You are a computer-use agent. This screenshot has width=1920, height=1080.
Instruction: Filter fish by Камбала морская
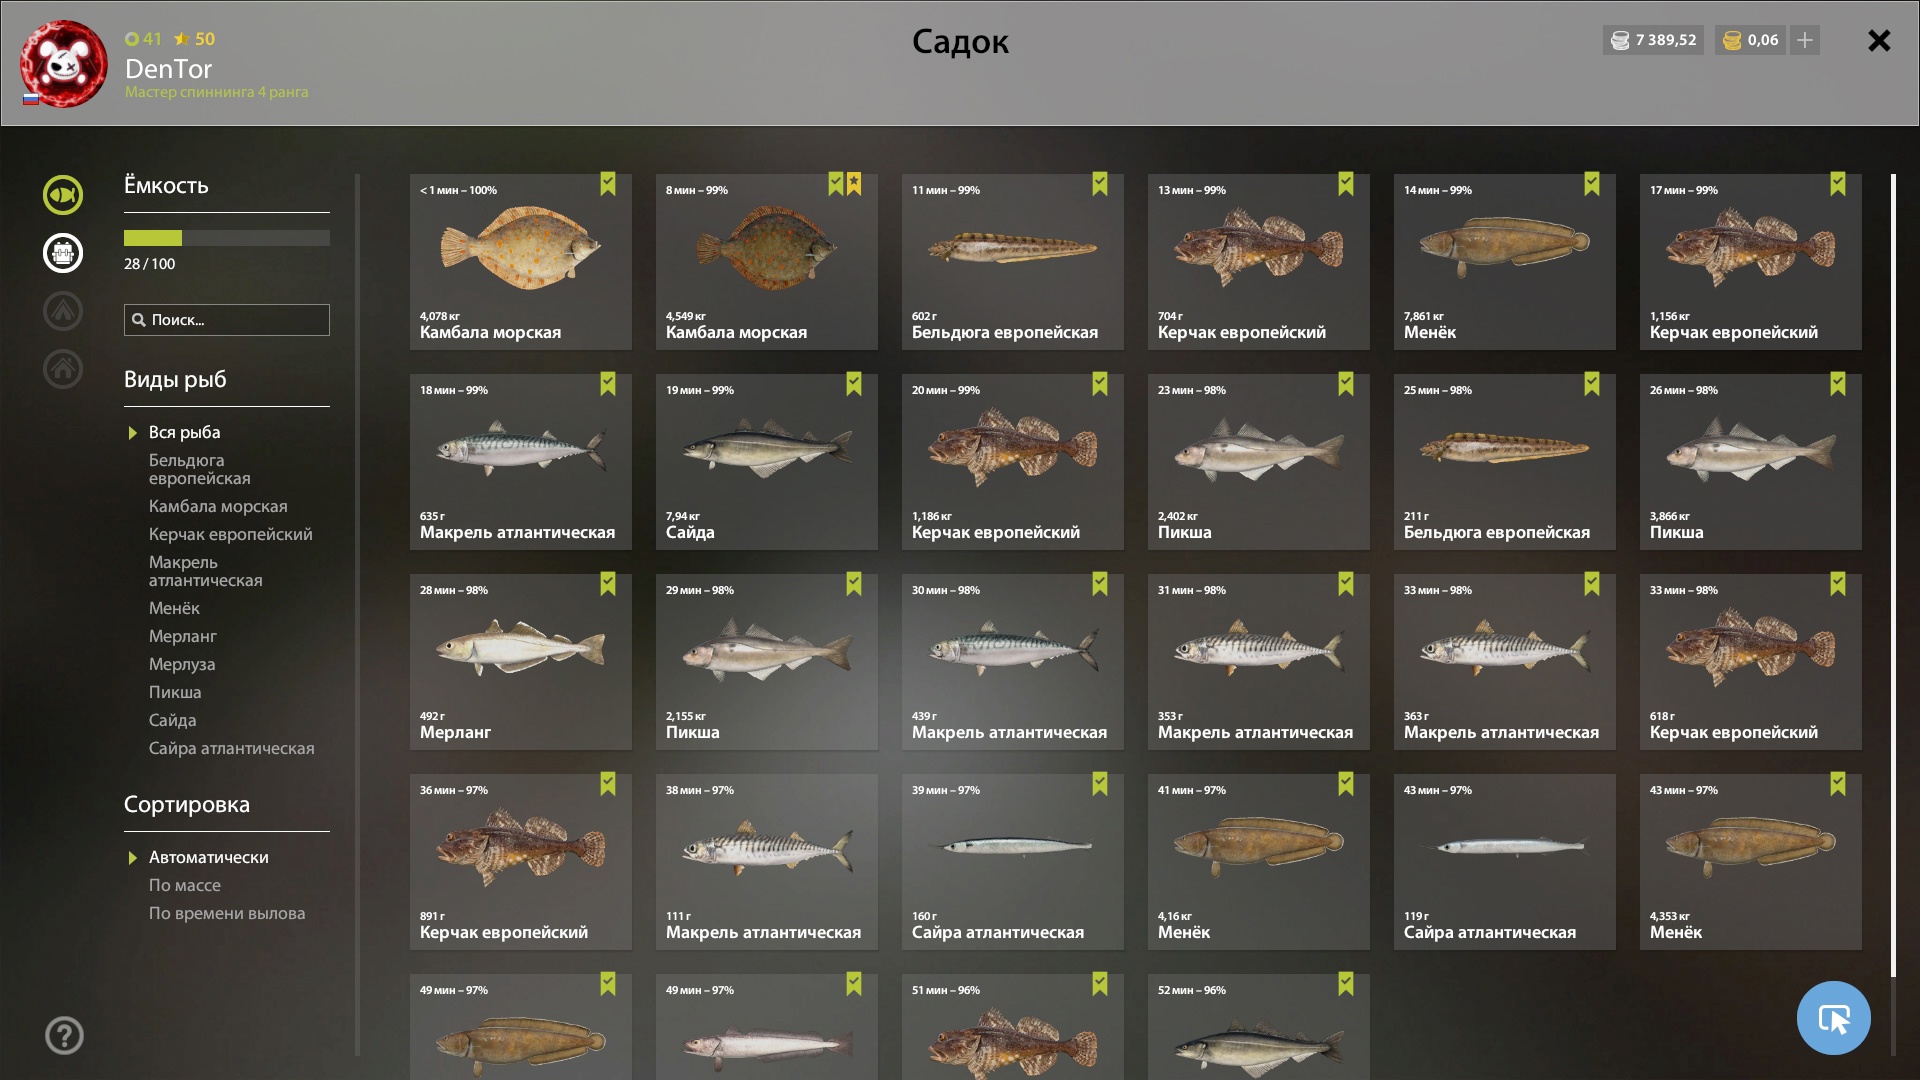(x=218, y=506)
